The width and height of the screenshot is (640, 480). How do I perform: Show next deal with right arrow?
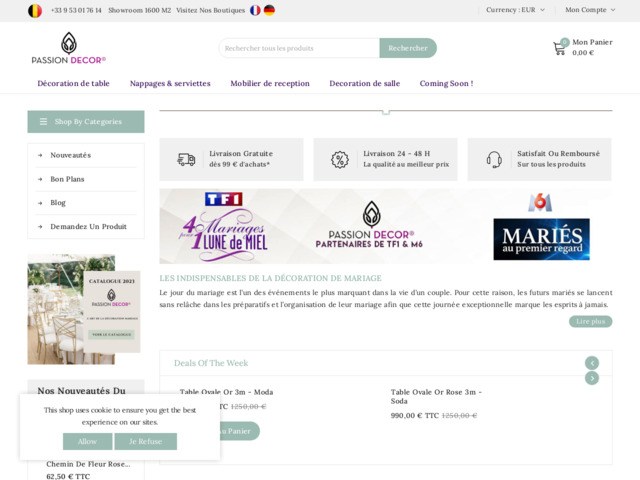(x=592, y=378)
